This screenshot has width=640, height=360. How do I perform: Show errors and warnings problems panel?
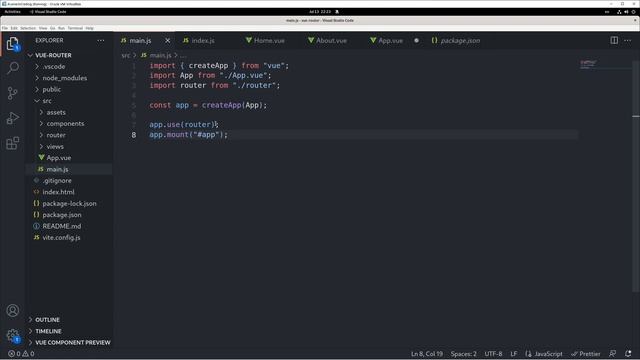pyautogui.click(x=22, y=354)
